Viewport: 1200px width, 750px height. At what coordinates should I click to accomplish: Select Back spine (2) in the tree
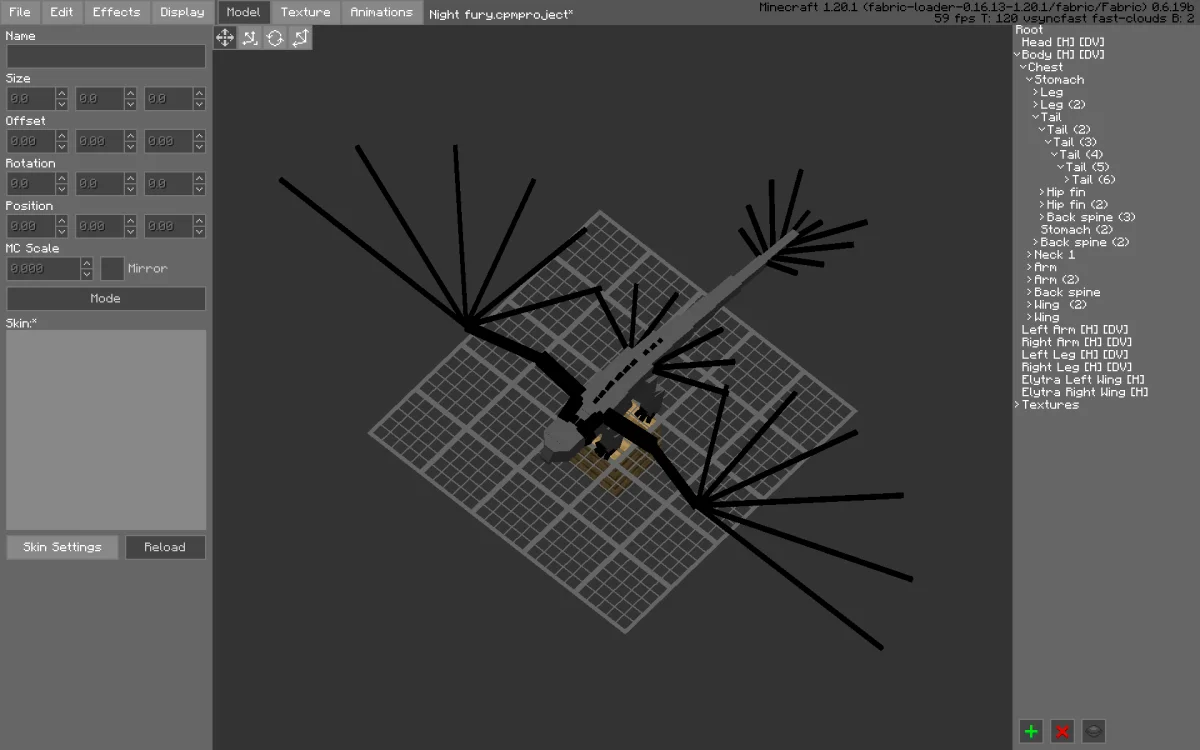coord(1085,242)
